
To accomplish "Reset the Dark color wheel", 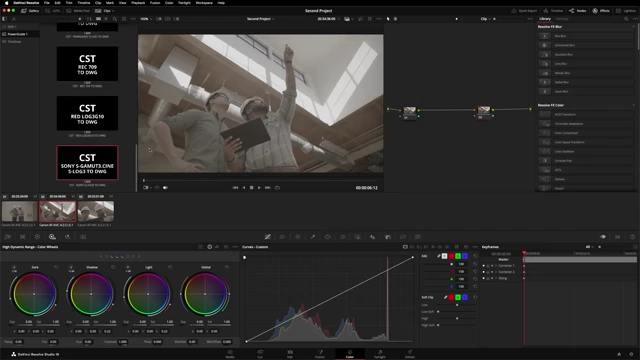I will (56, 267).
